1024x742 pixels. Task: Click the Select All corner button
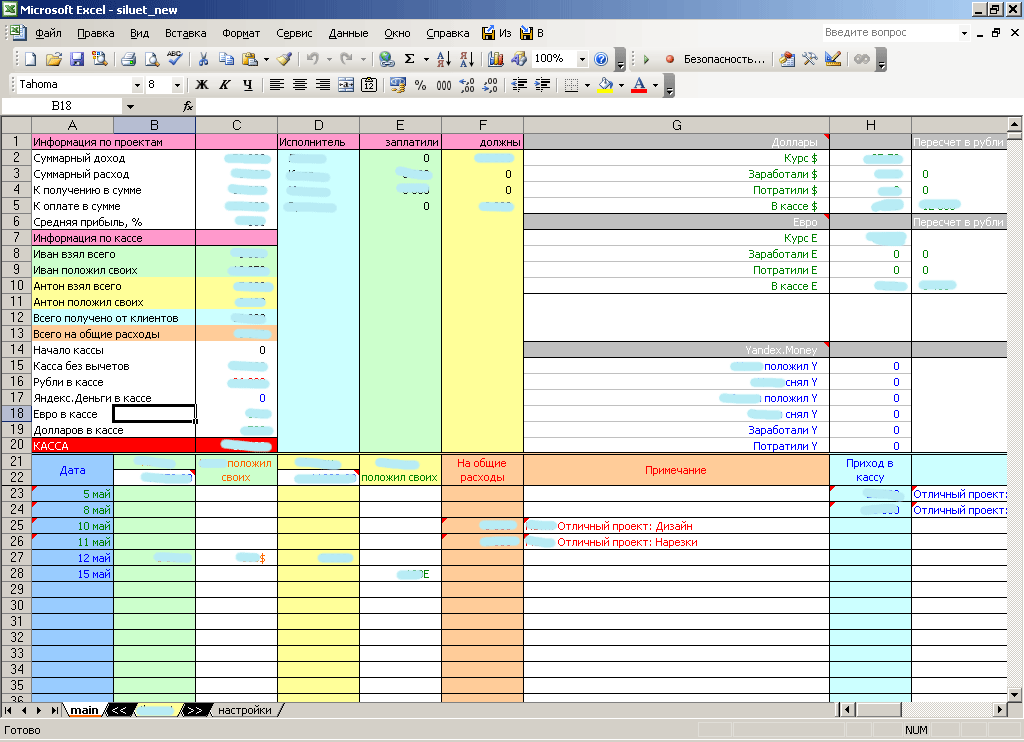click(16, 125)
